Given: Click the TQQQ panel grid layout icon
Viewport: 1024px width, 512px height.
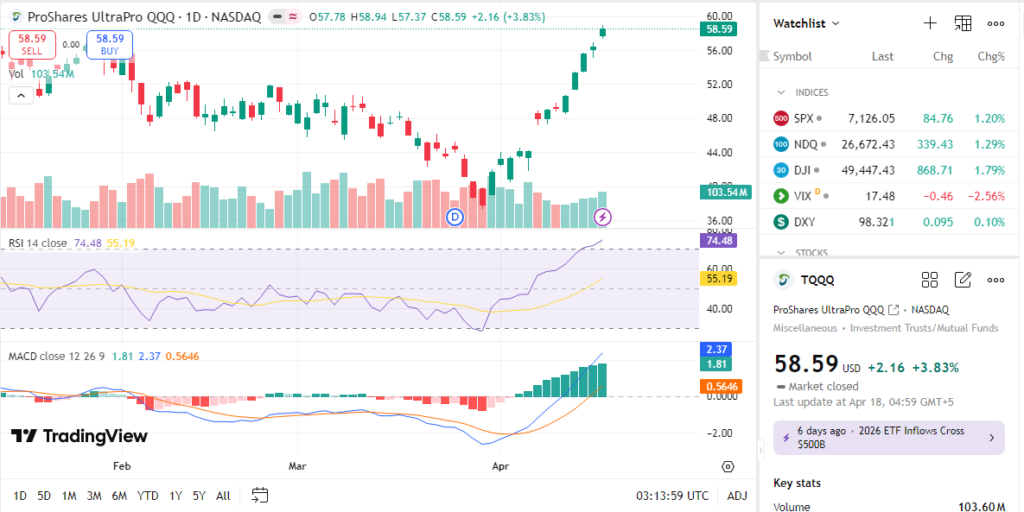Looking at the screenshot, I should [x=929, y=280].
